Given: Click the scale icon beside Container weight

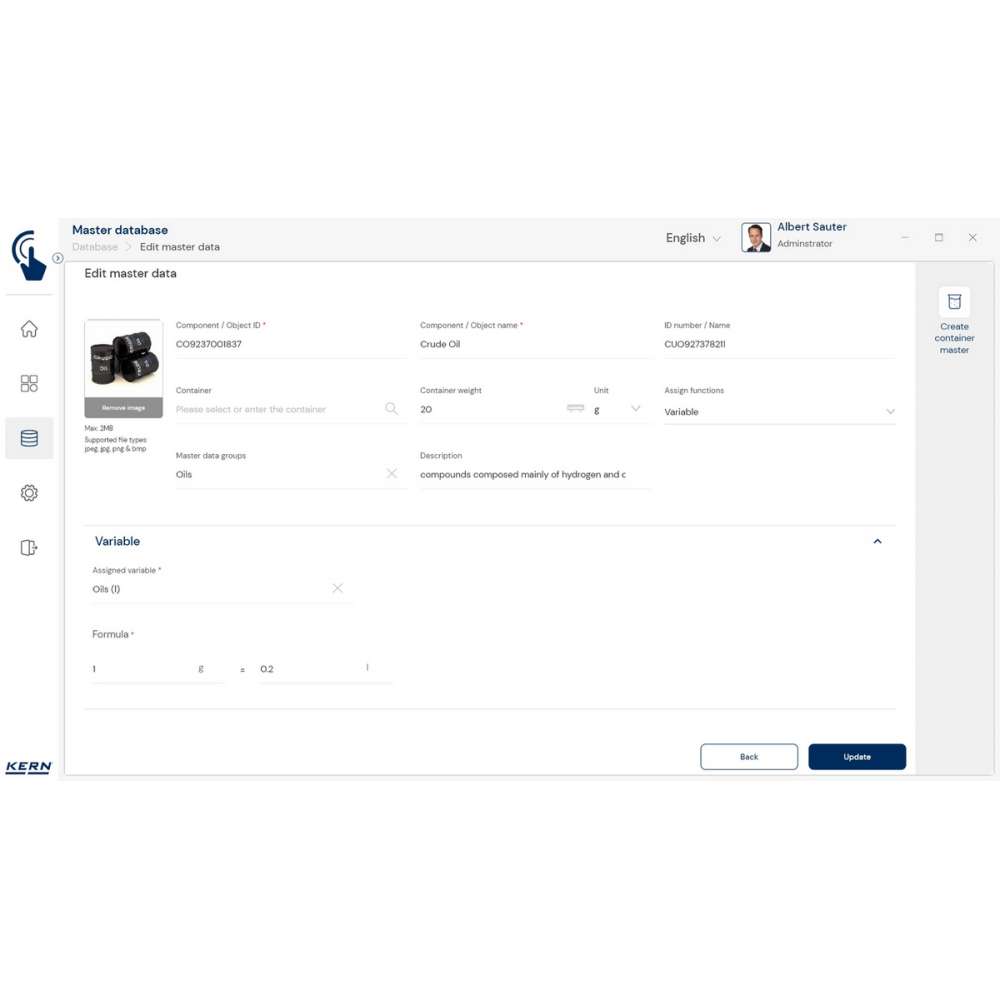Looking at the screenshot, I should [x=575, y=408].
